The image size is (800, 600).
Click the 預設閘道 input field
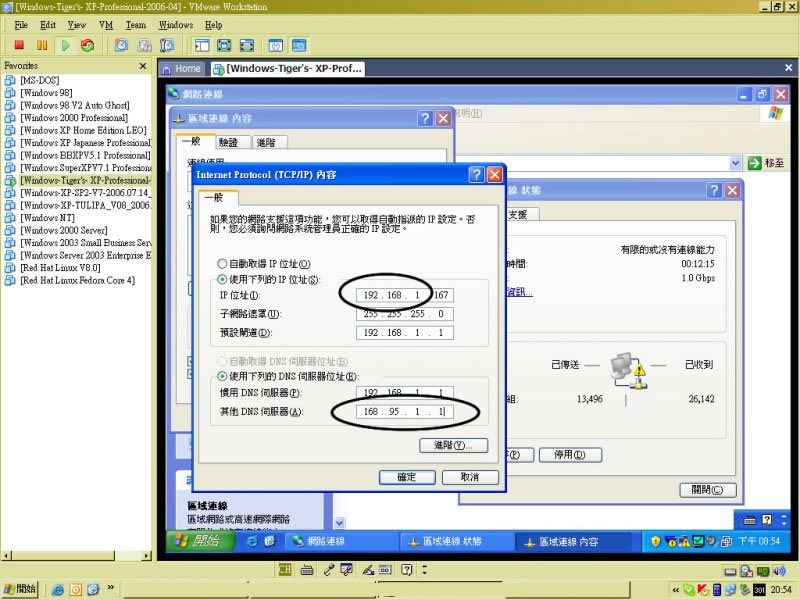coord(405,333)
